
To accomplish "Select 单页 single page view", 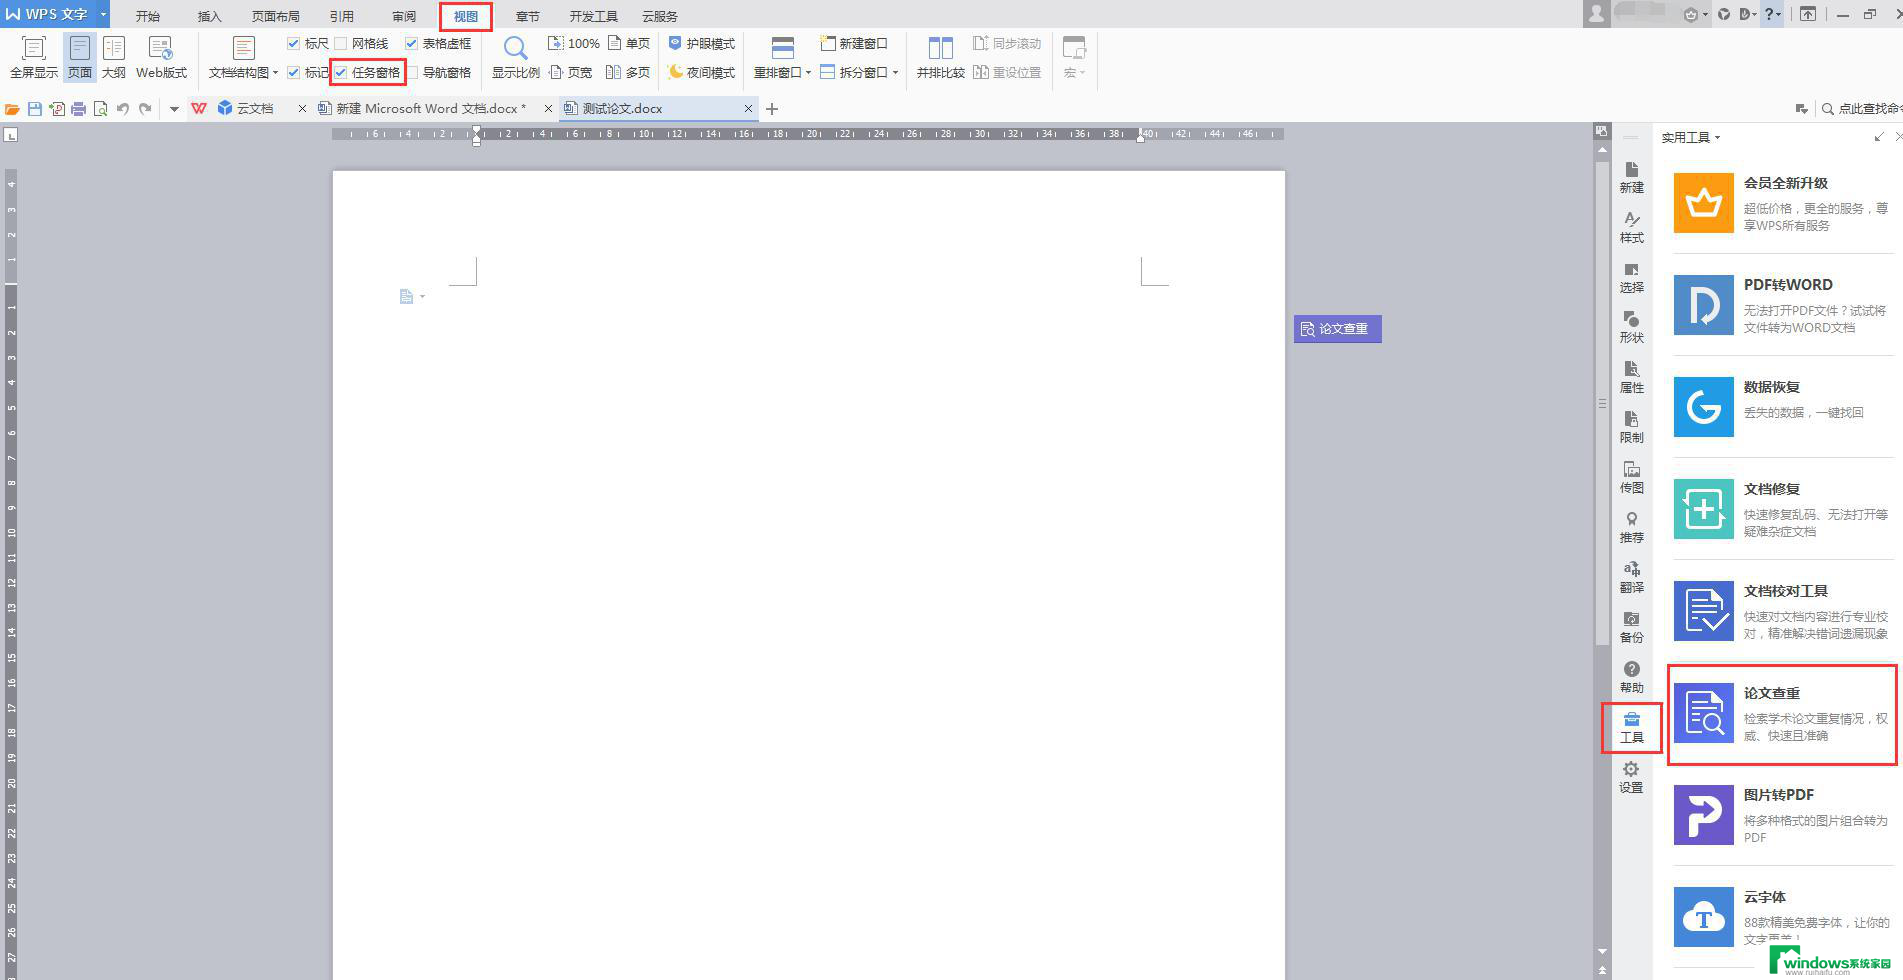I will 629,44.
